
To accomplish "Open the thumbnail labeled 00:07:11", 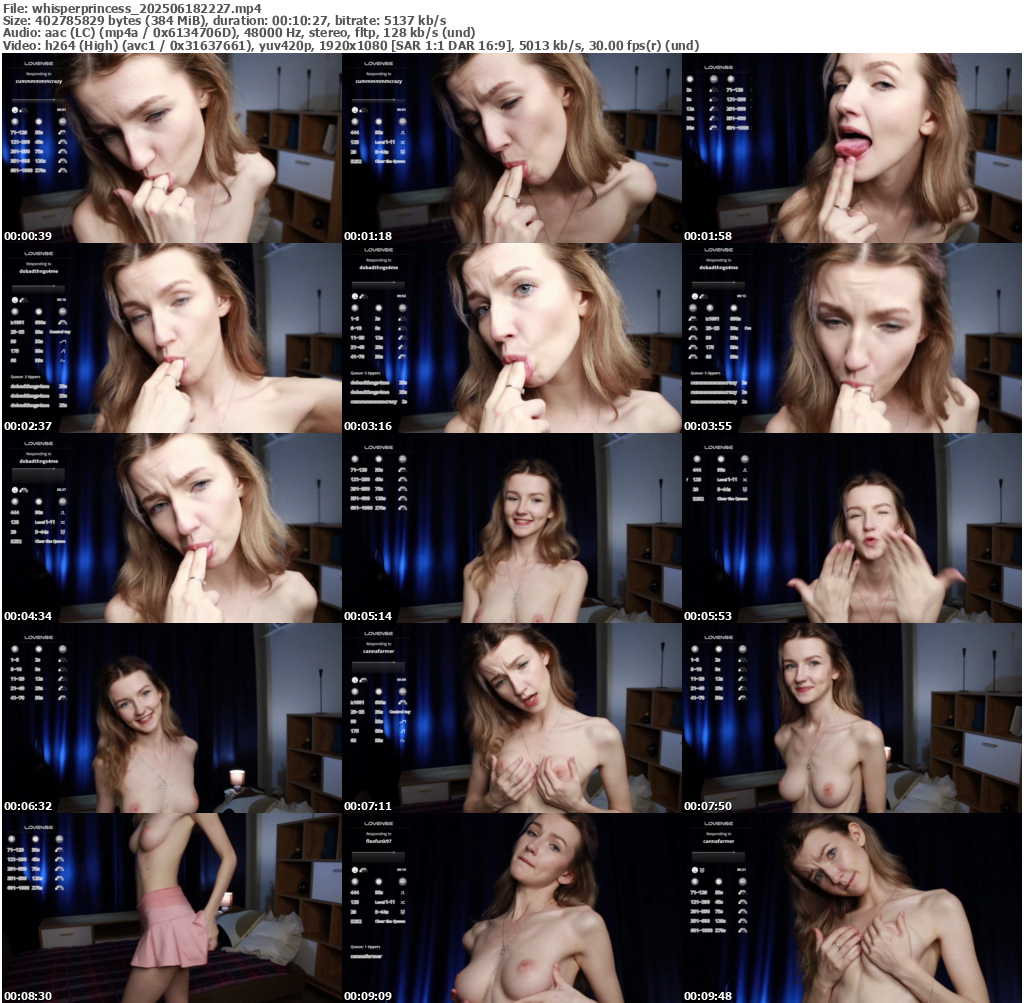I will tap(511, 718).
